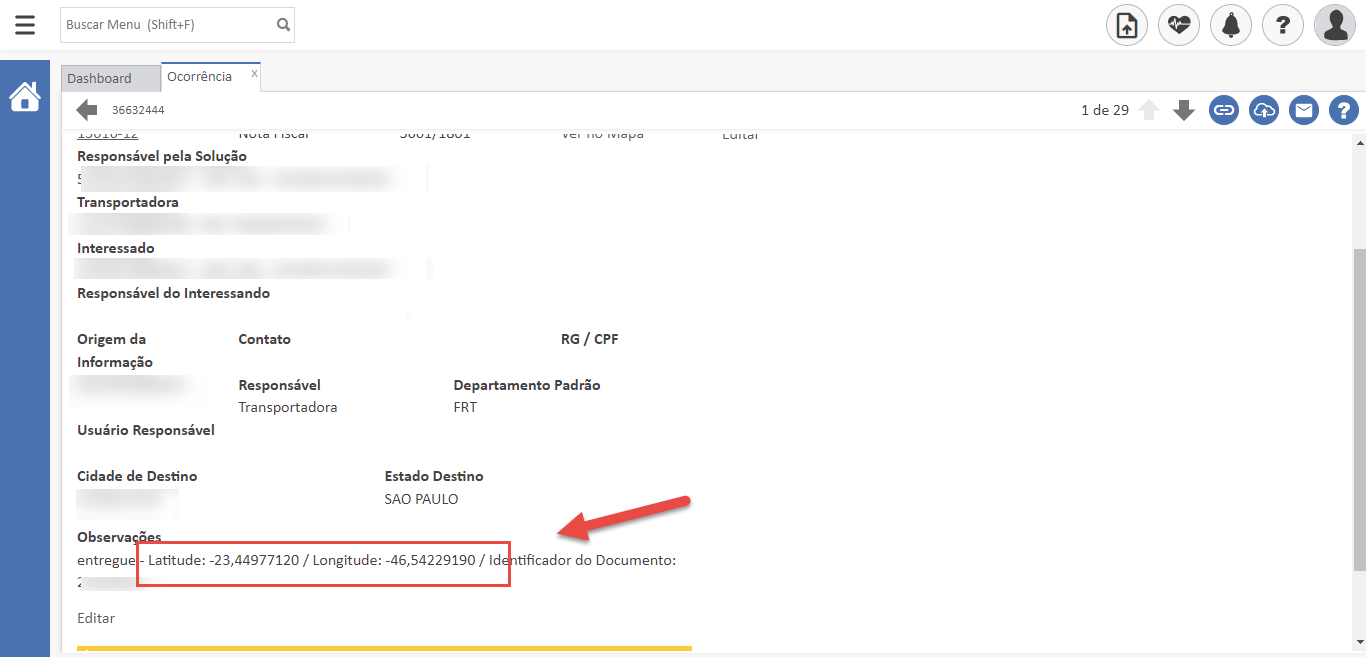Click the blue cloud upload icon
The image size is (1366, 657).
pyautogui.click(x=1264, y=110)
